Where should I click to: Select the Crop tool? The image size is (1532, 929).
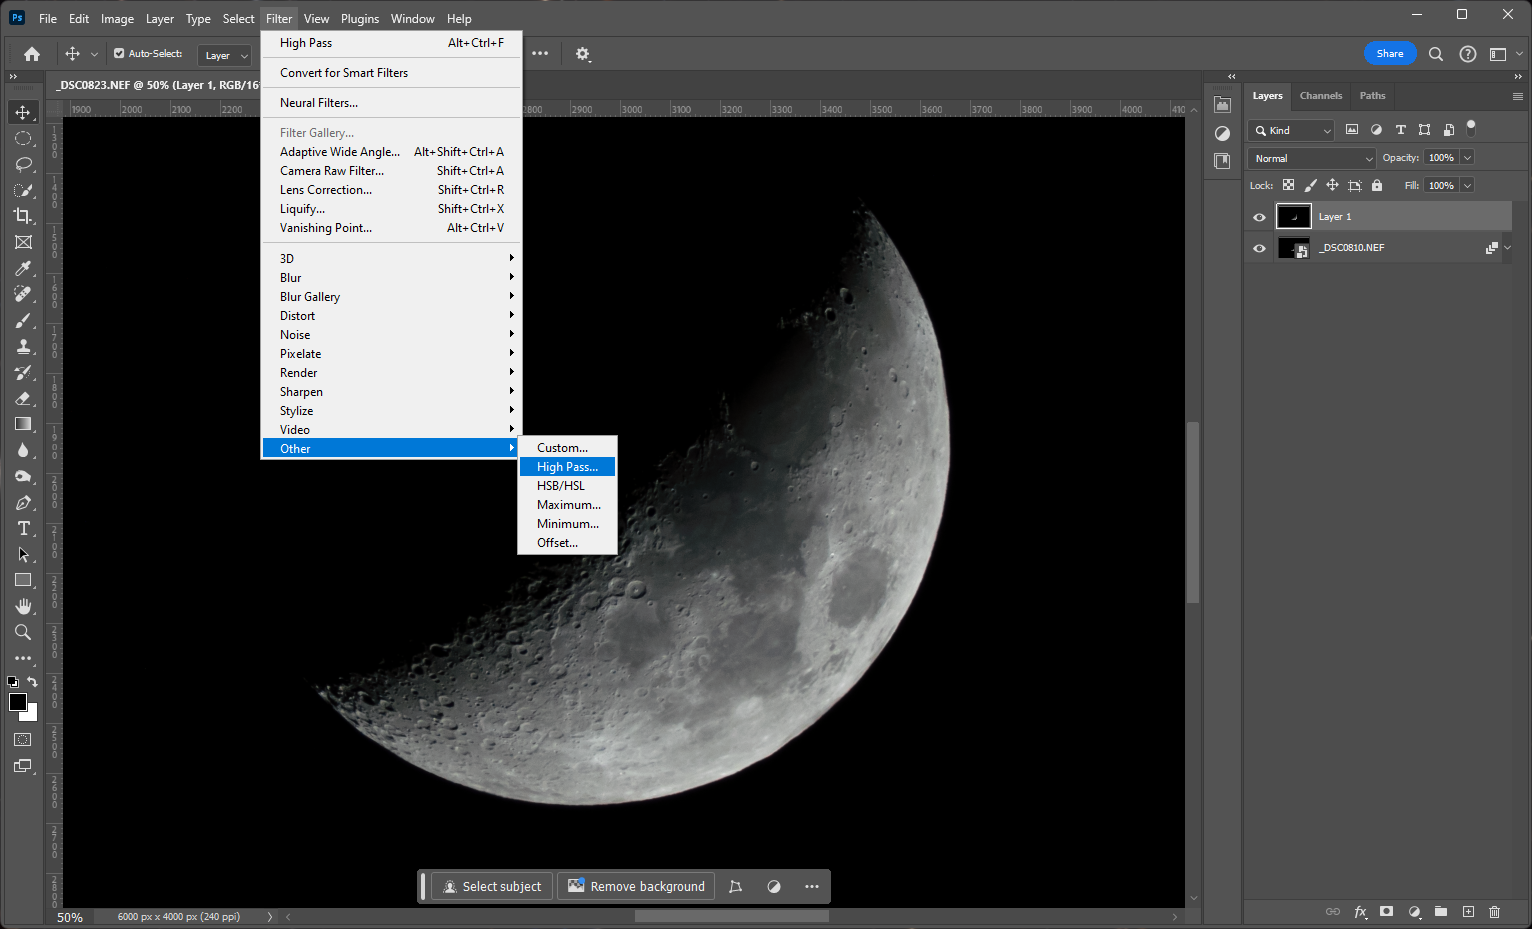coord(23,216)
